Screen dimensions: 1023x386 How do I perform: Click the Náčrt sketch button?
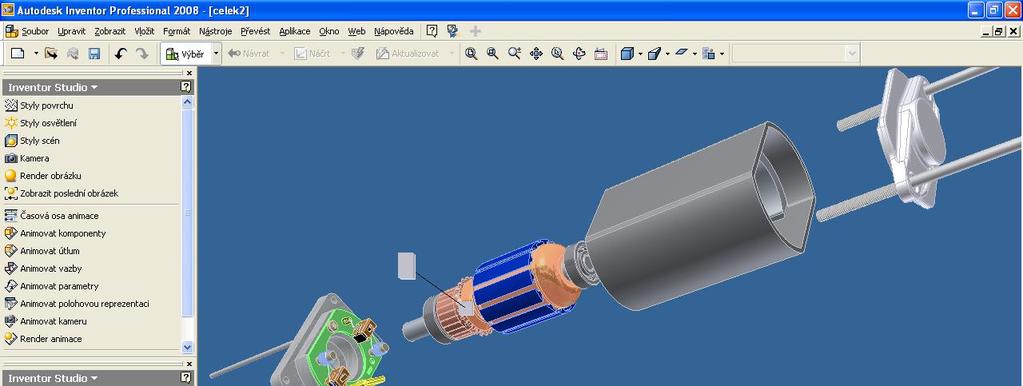coord(313,54)
